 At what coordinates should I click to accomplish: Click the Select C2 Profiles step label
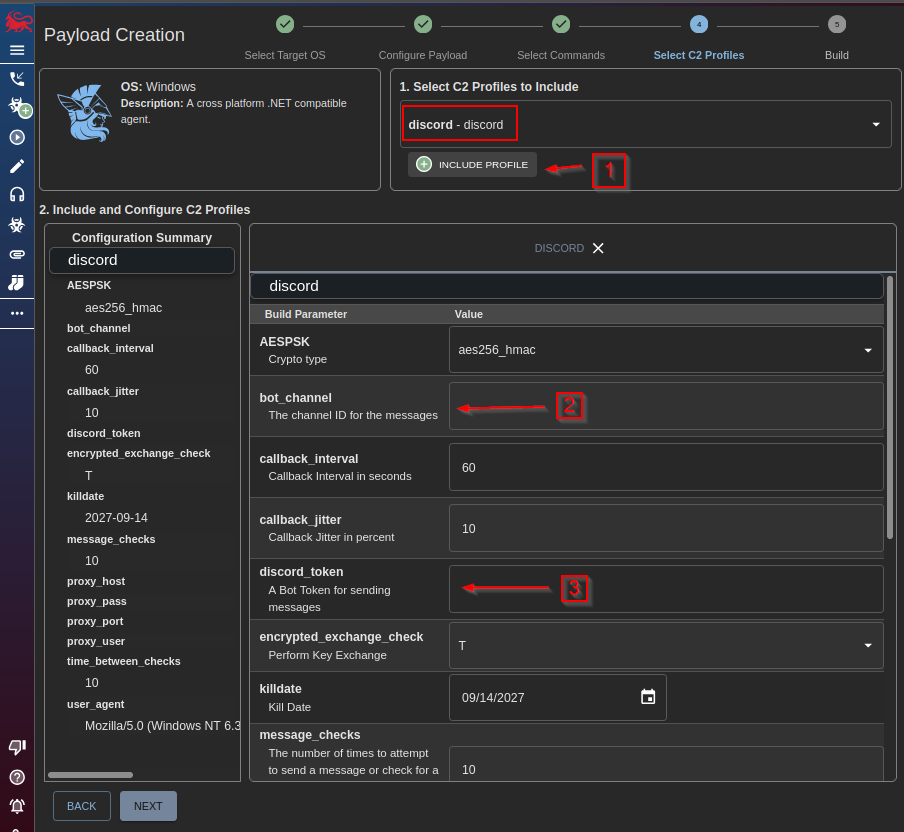[x=699, y=55]
